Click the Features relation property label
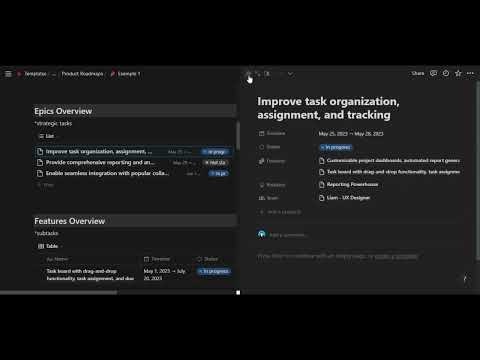The width and height of the screenshot is (480, 360). (x=272, y=161)
